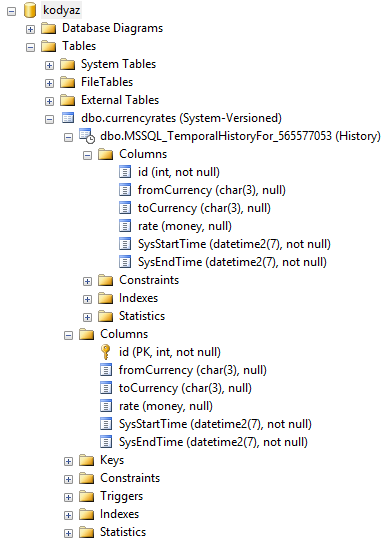Click the column icon beside id (int, not null)
The width and height of the screenshot is (386, 541).
coord(125,172)
